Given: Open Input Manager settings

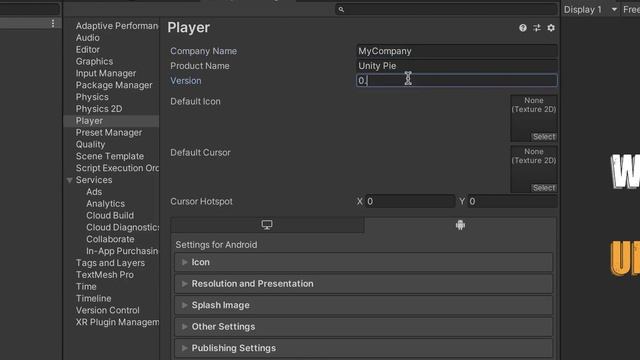Looking at the screenshot, I should pos(106,73).
